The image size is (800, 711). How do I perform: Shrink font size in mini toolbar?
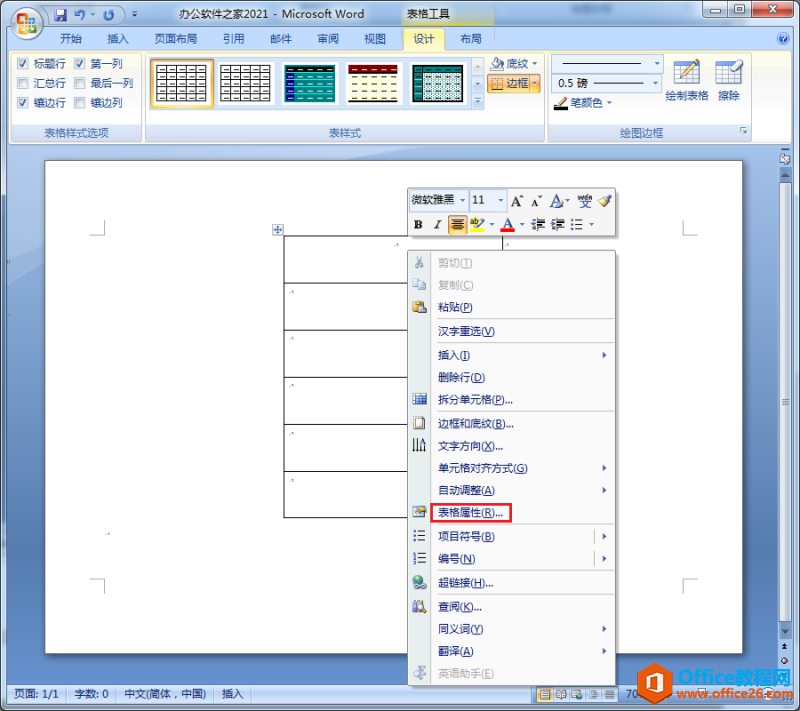click(536, 201)
